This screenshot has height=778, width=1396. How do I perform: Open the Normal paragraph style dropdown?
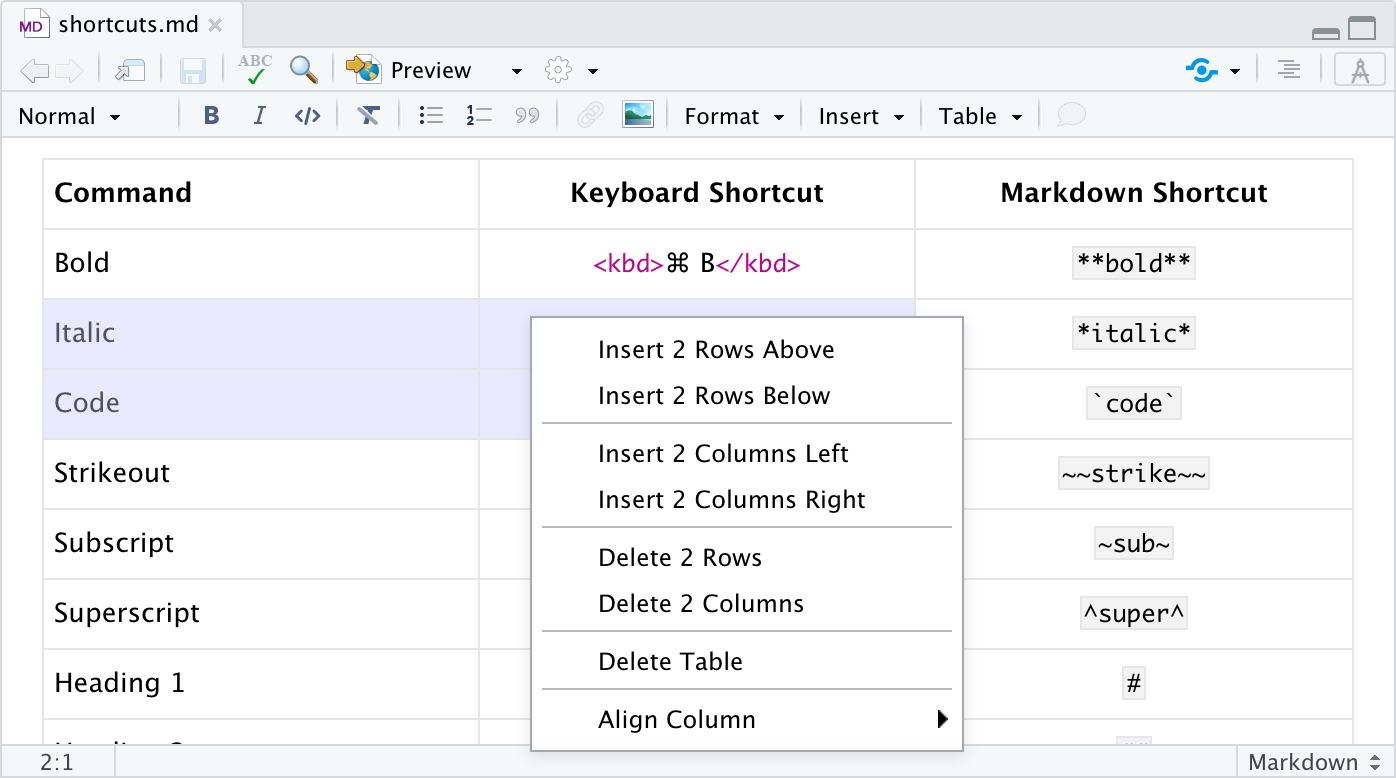tap(70, 116)
